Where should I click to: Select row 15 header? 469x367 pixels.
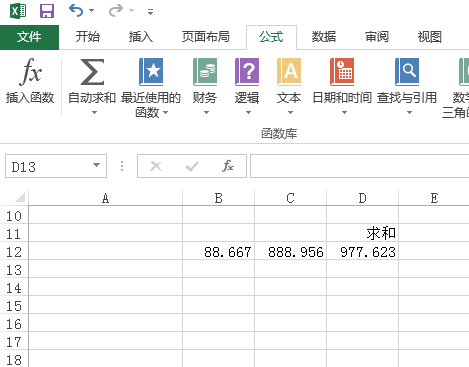click(14, 306)
